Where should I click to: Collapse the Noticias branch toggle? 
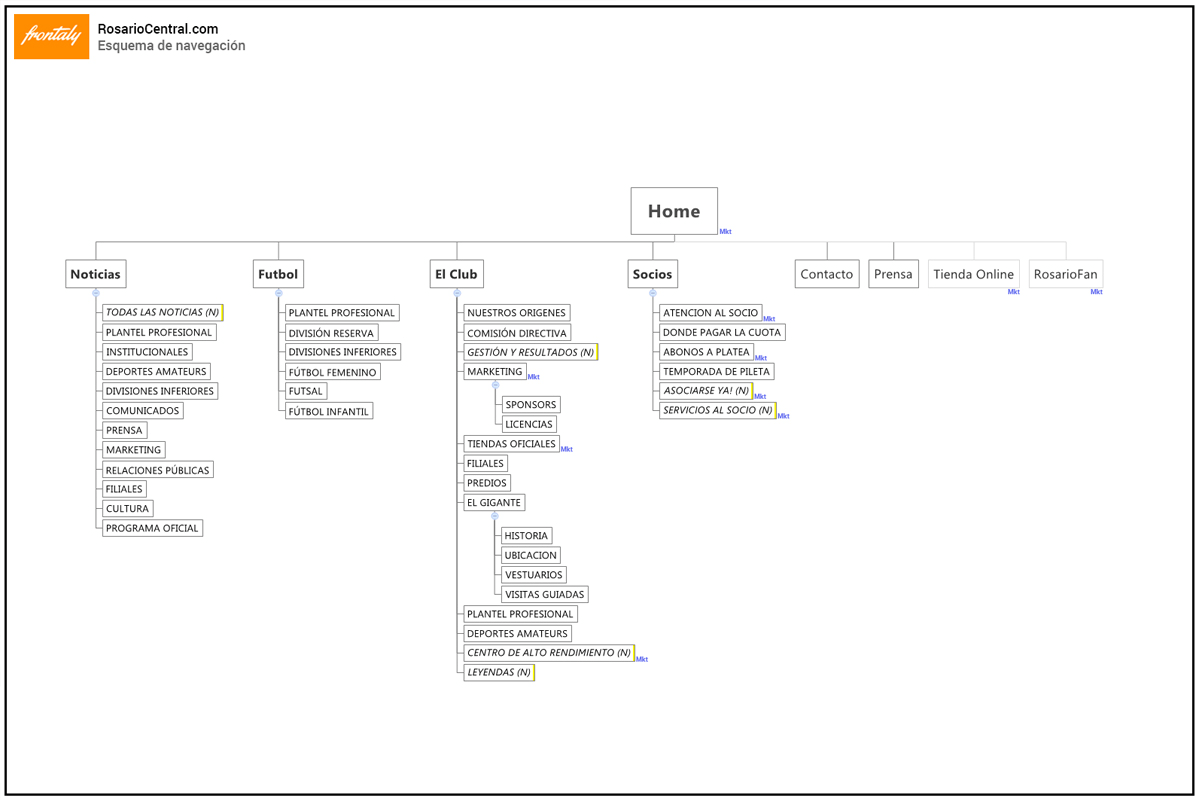click(96, 293)
